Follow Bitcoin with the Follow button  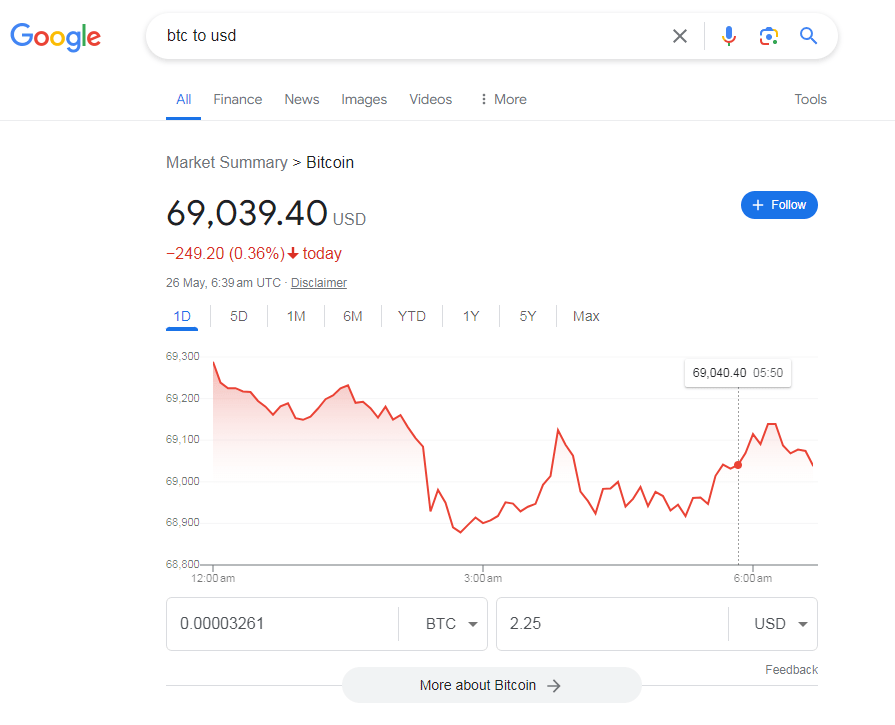[779, 205]
